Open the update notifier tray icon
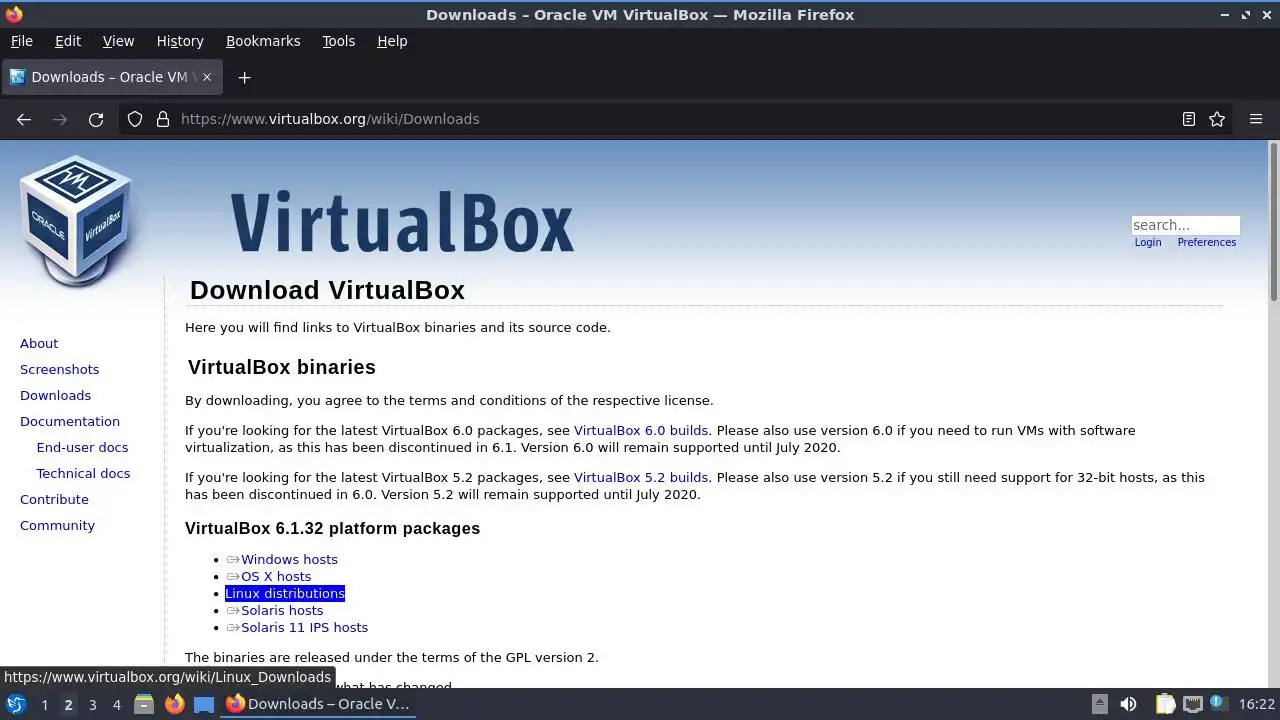 point(1219,704)
